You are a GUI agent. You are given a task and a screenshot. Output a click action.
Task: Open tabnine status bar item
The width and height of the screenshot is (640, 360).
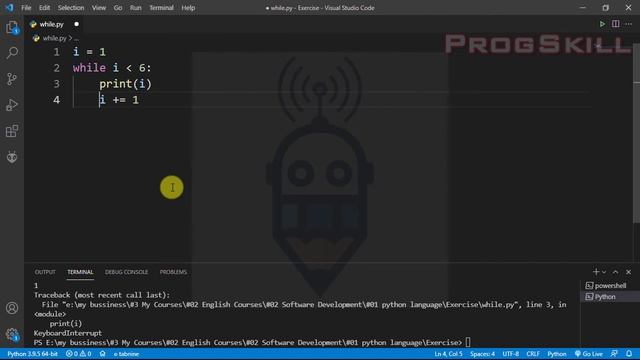pos(126,354)
